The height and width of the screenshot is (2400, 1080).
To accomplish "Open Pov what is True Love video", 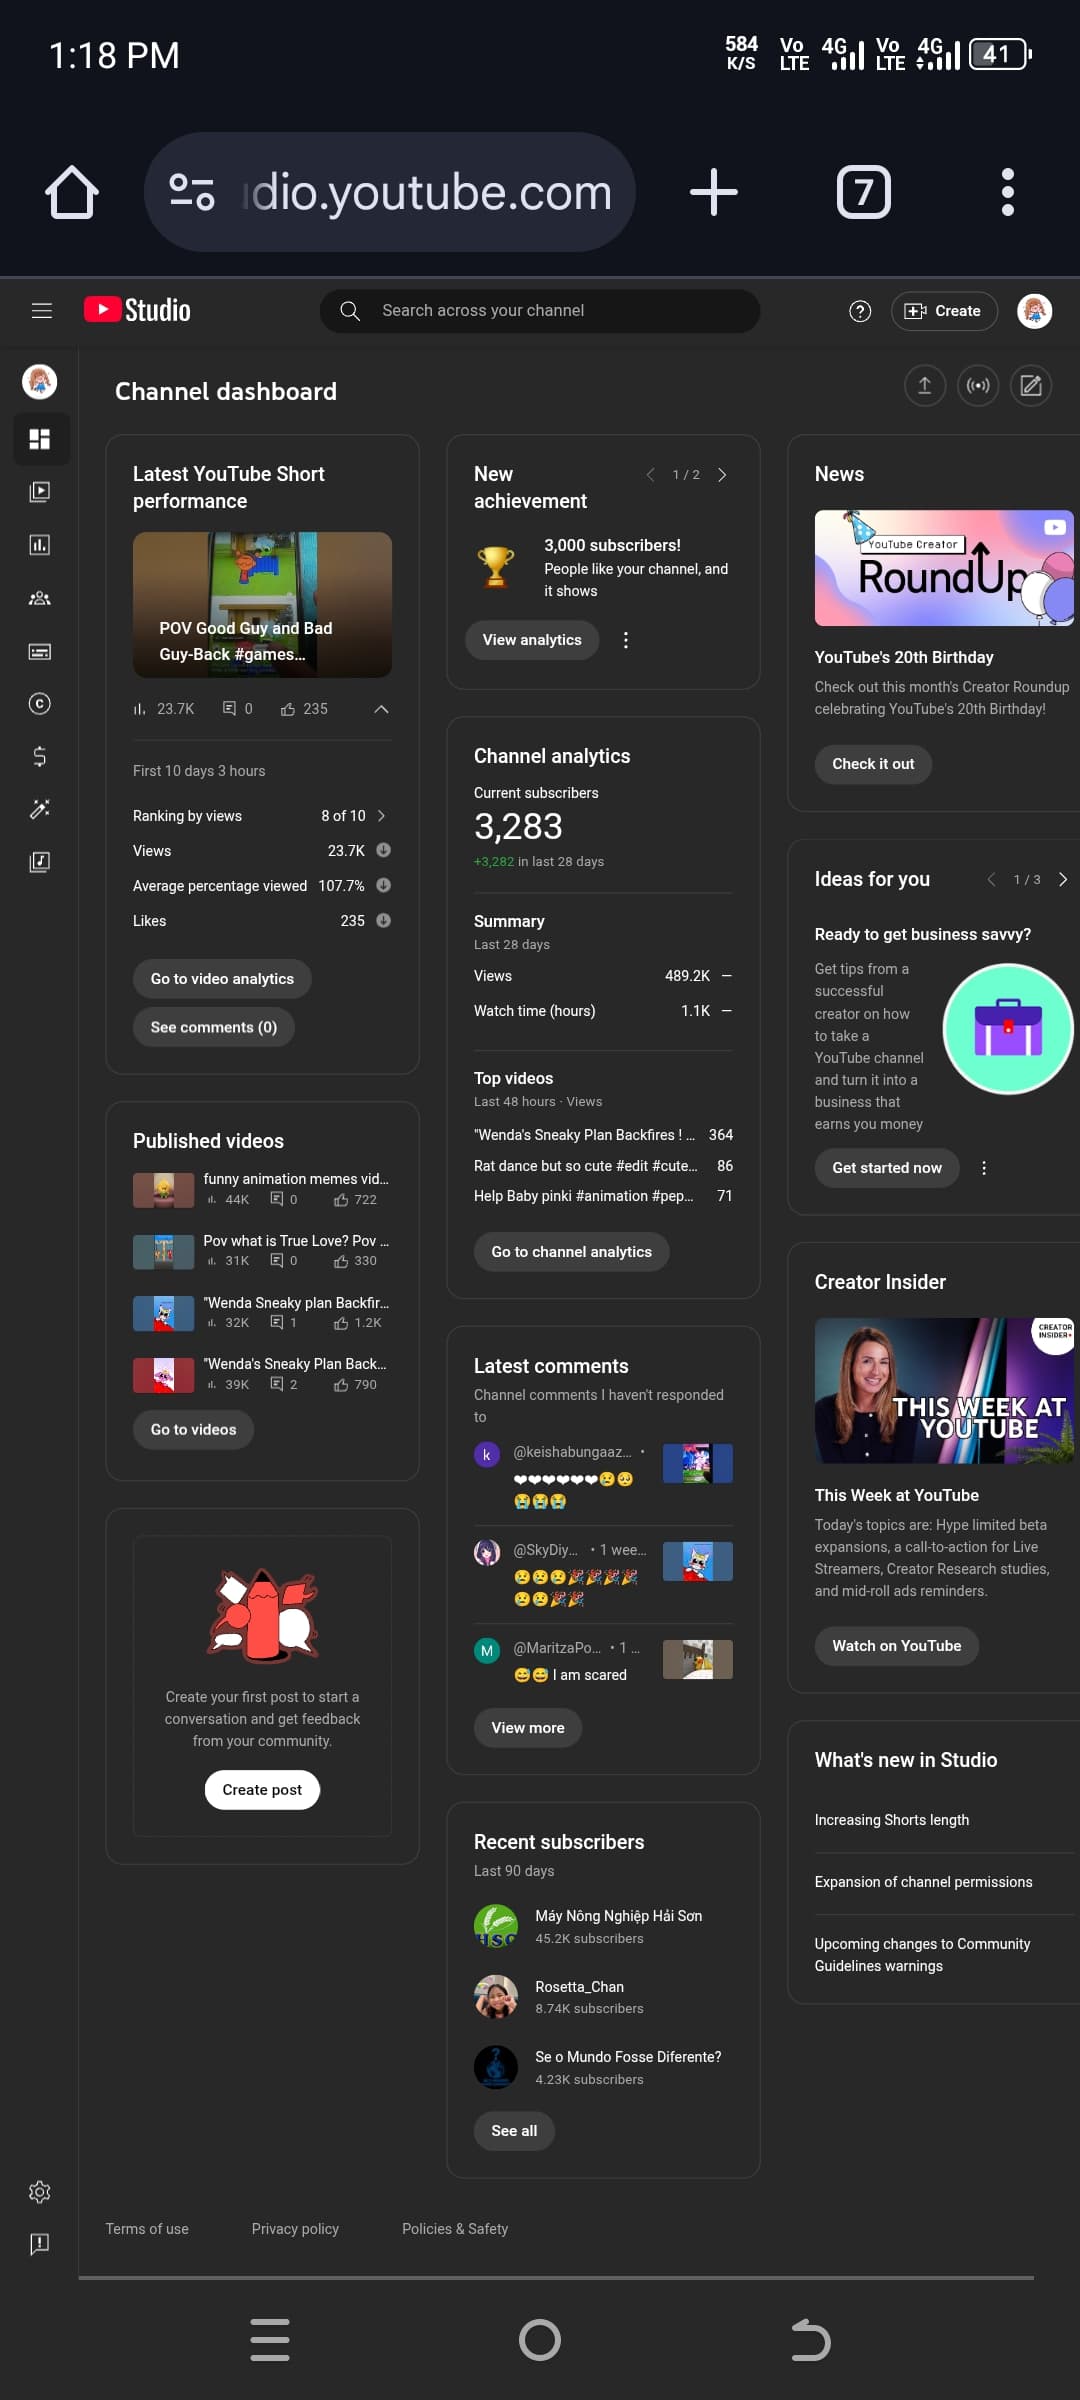I will pos(261,1251).
